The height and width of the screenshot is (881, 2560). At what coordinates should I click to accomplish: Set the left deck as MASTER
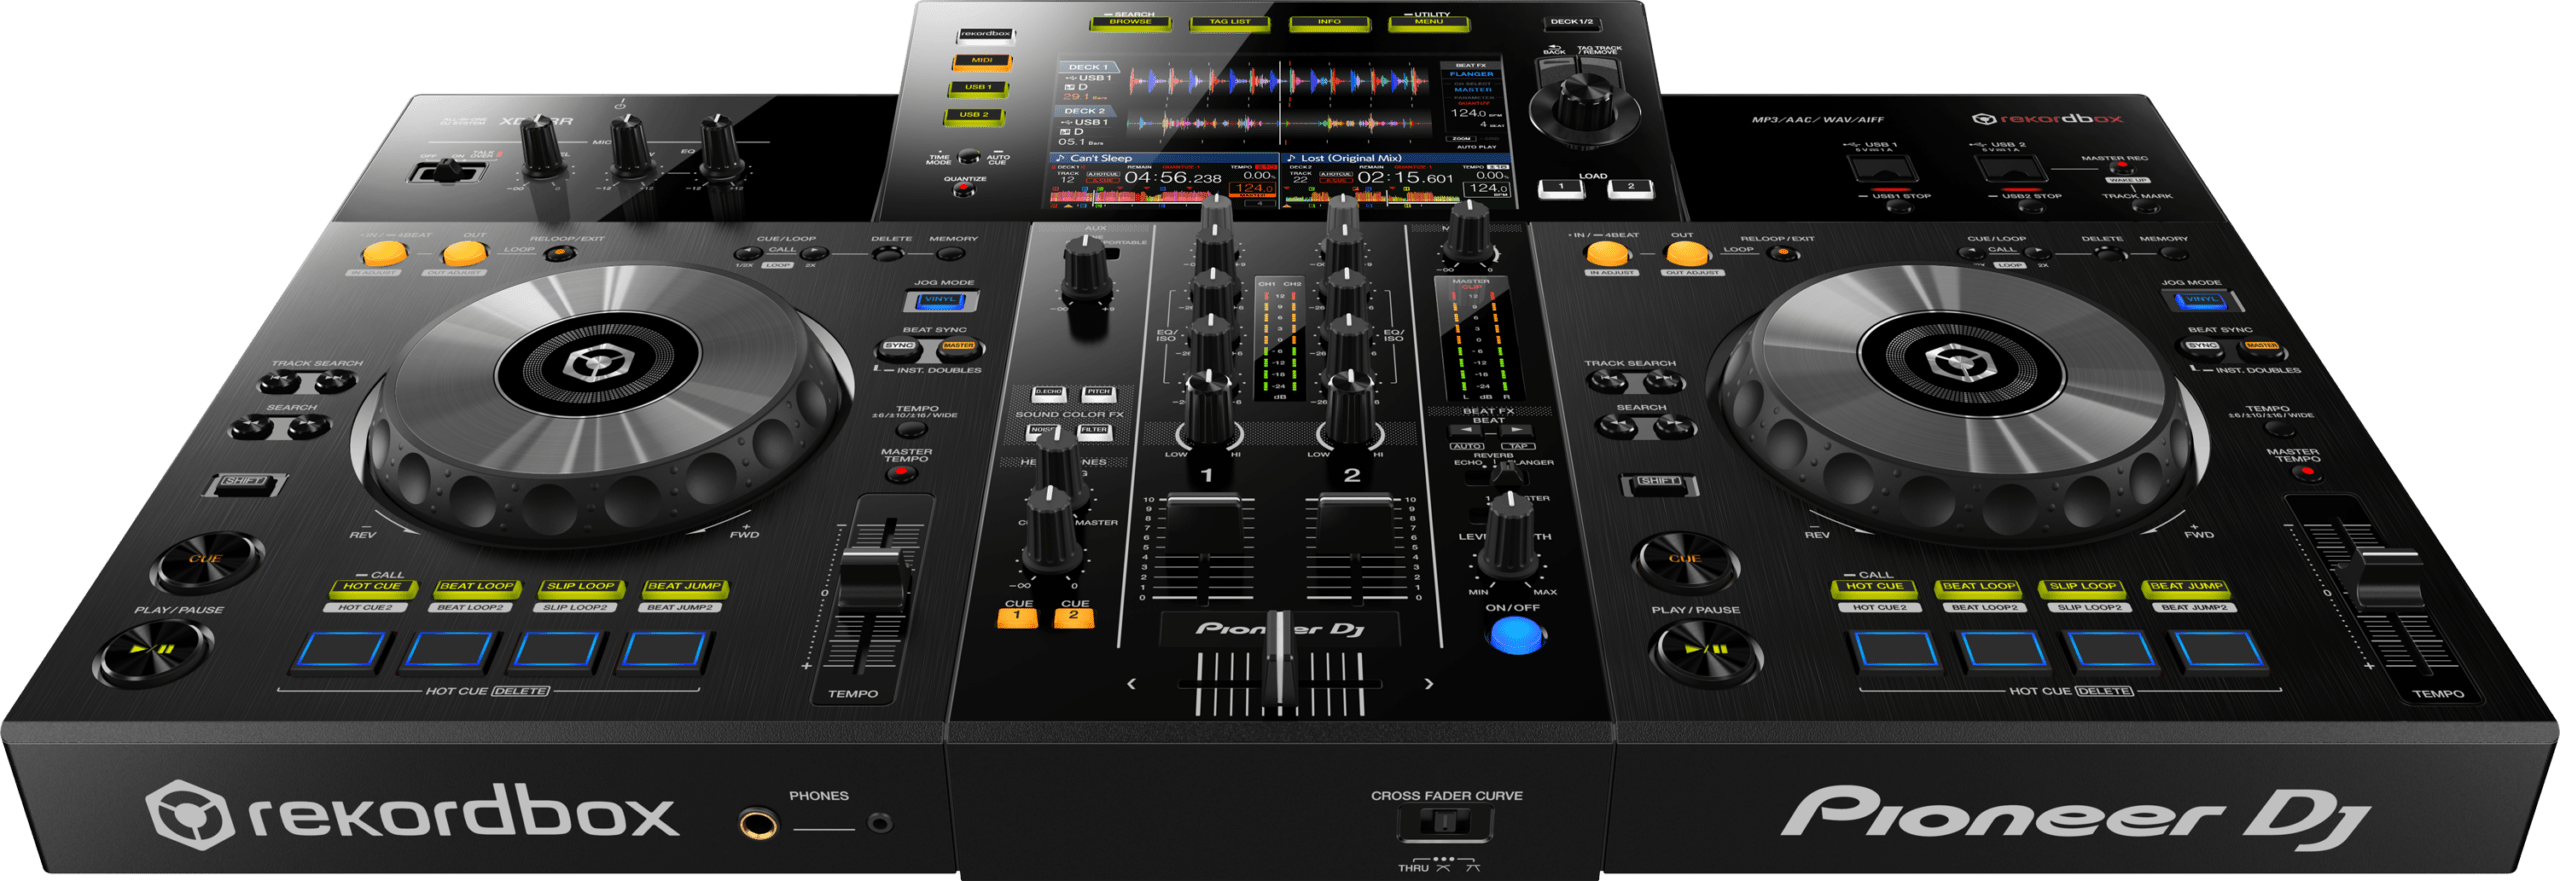pyautogui.click(x=958, y=348)
